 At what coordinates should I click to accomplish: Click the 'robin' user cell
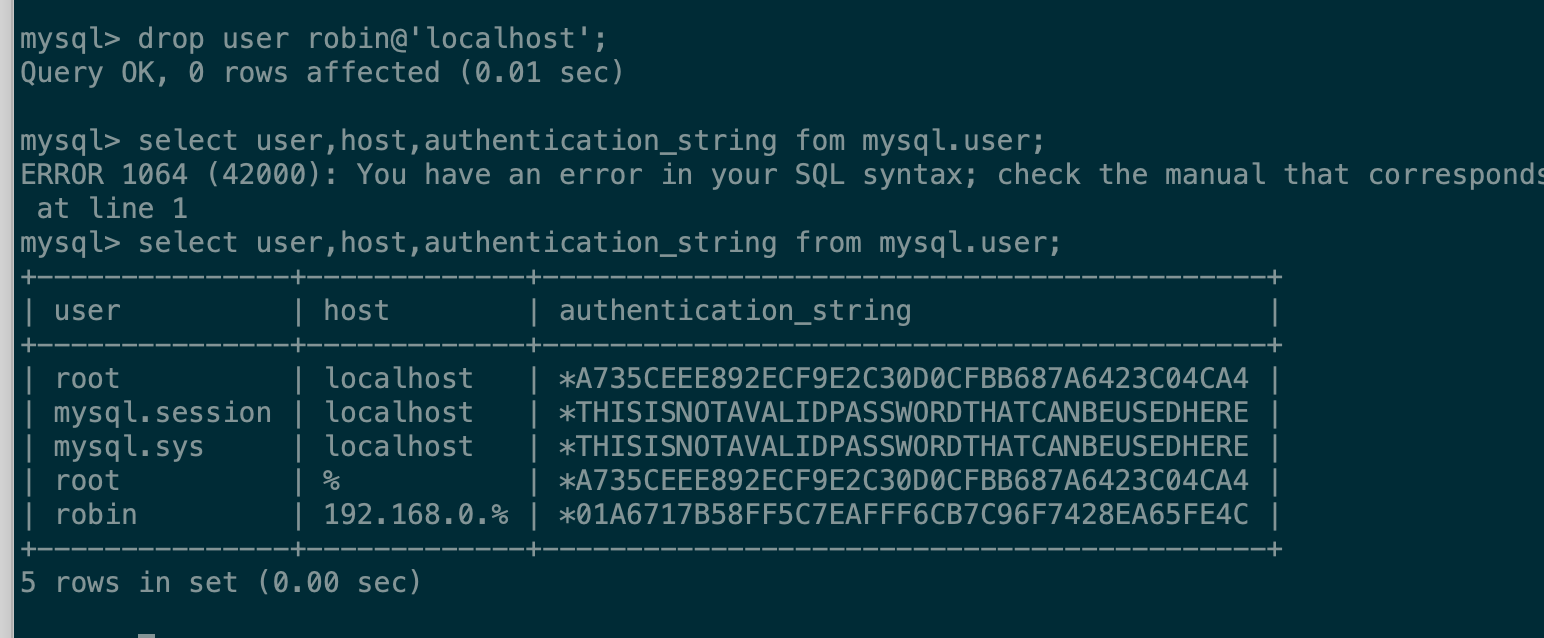point(95,515)
